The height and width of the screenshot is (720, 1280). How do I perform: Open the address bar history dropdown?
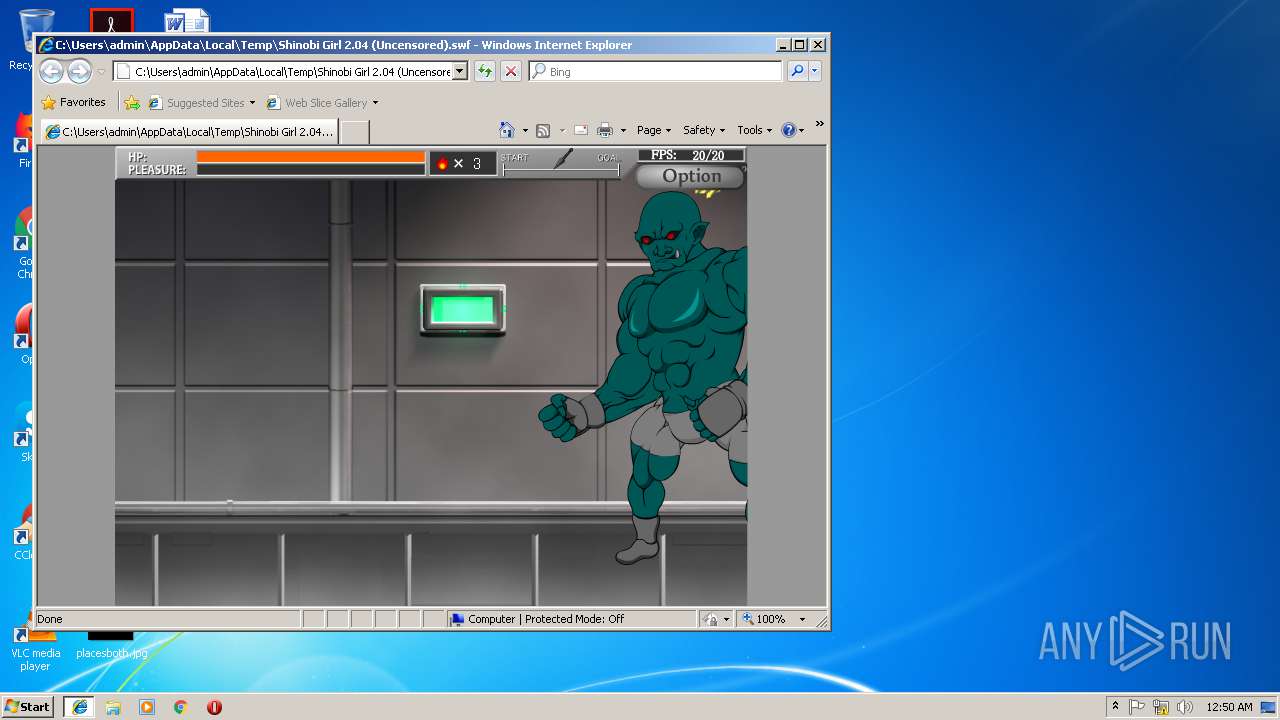coord(460,71)
